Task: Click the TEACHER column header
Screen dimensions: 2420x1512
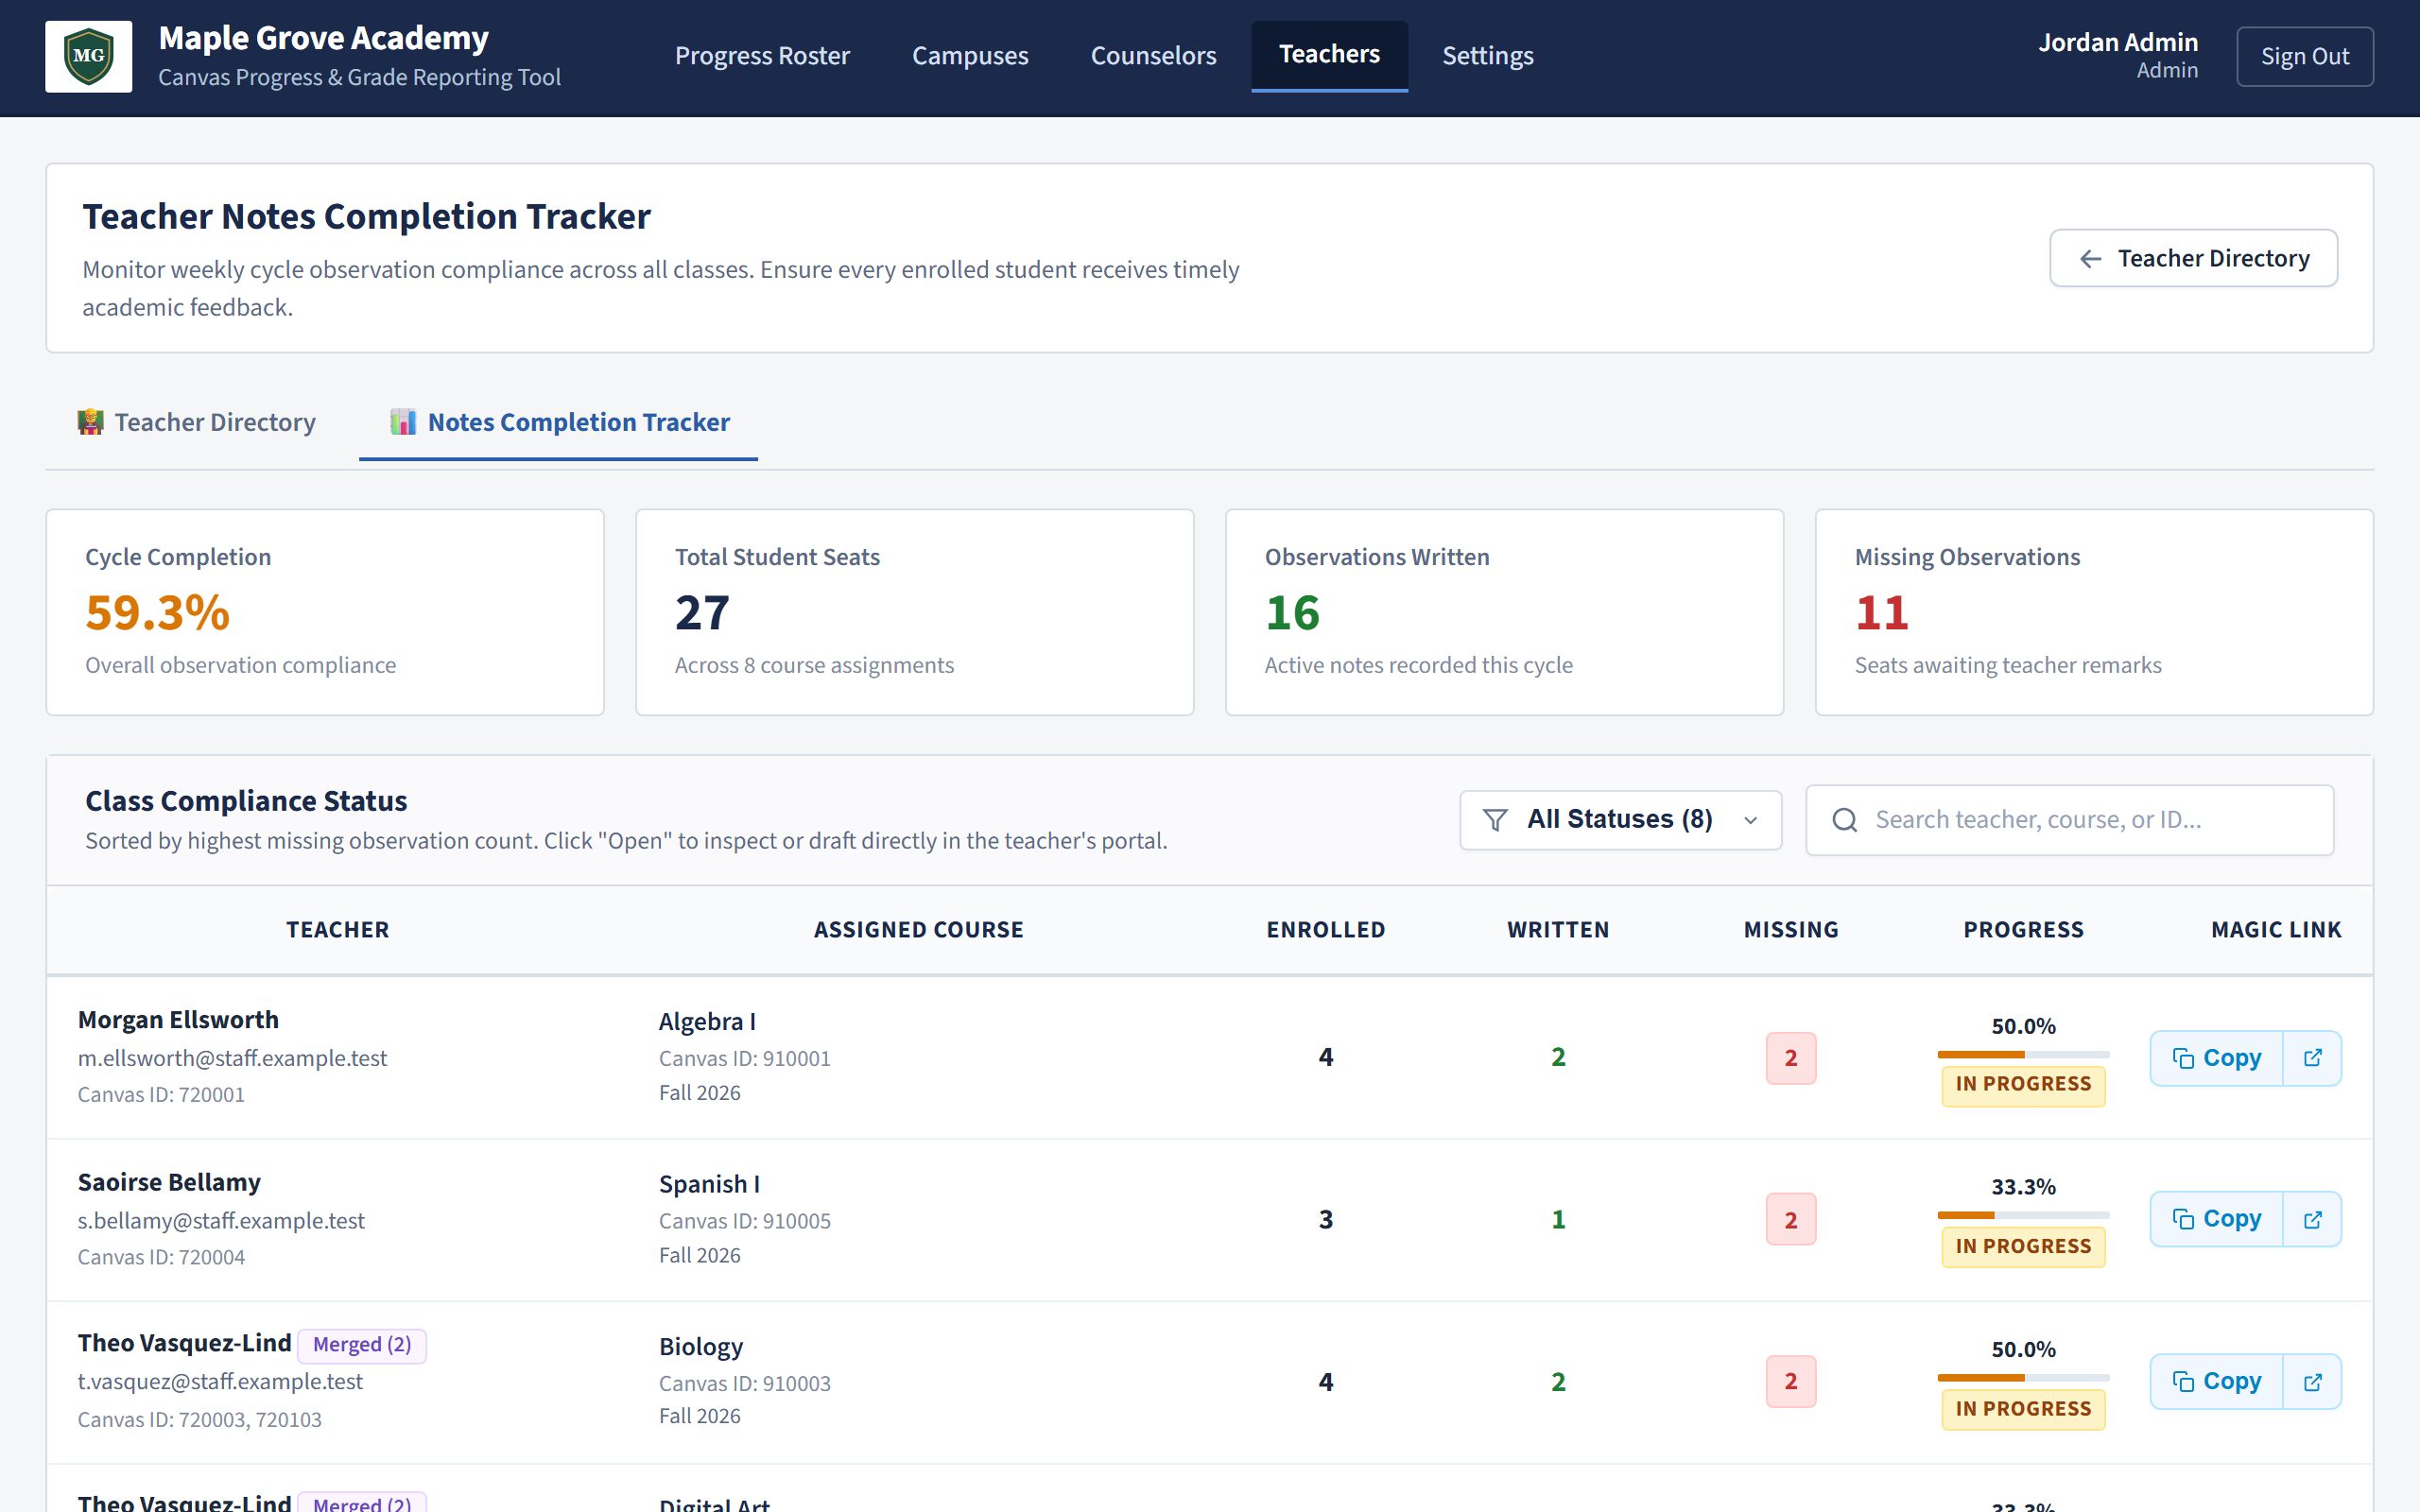Action: [x=338, y=930]
